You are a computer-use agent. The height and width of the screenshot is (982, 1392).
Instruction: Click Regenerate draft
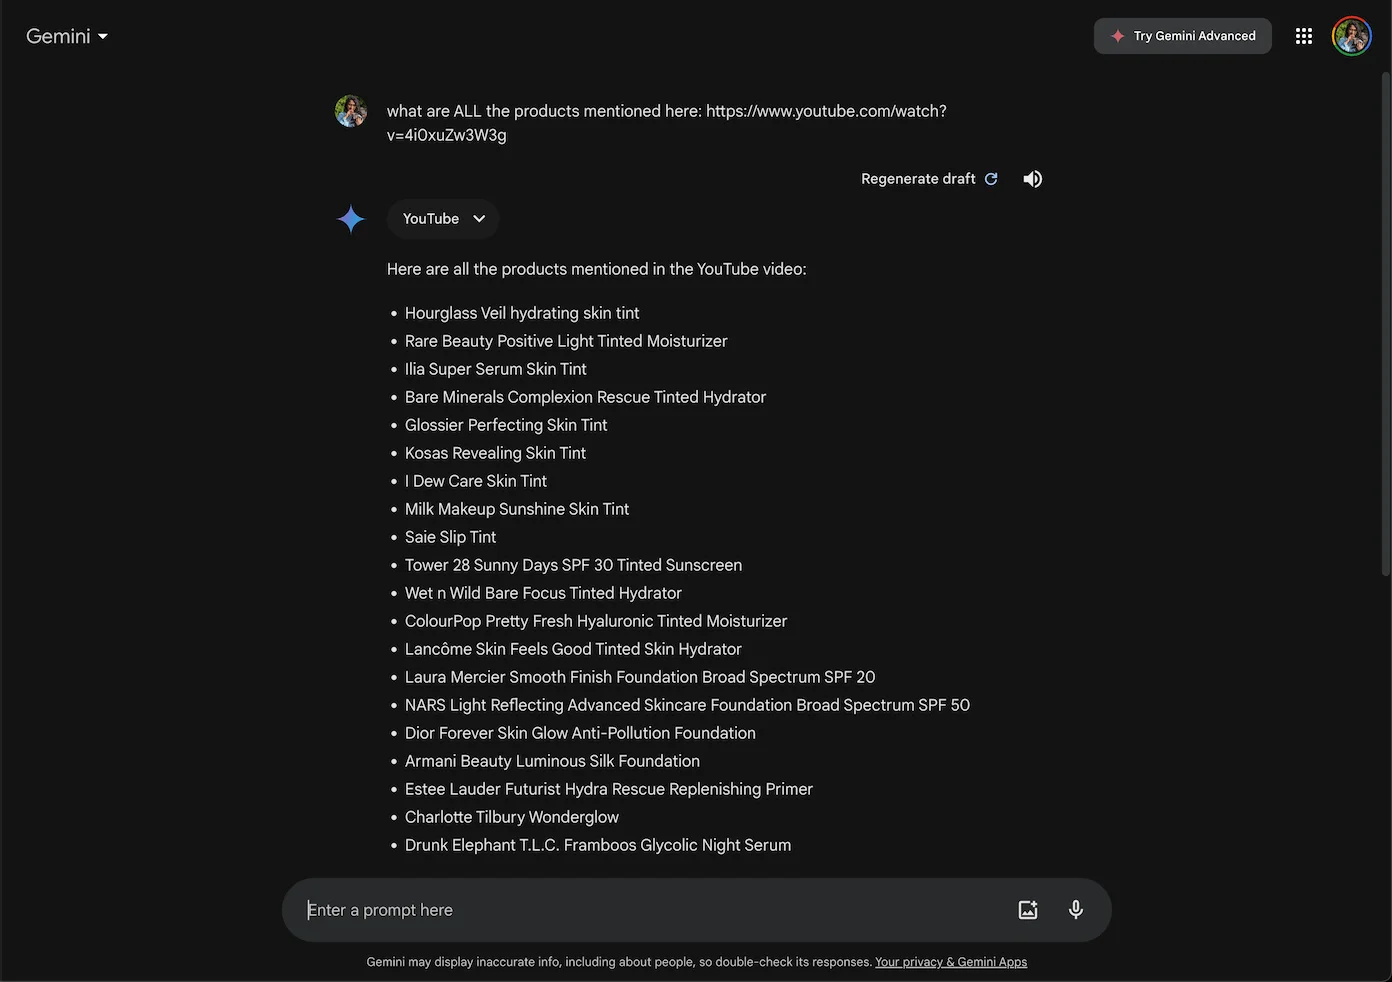tap(929, 179)
